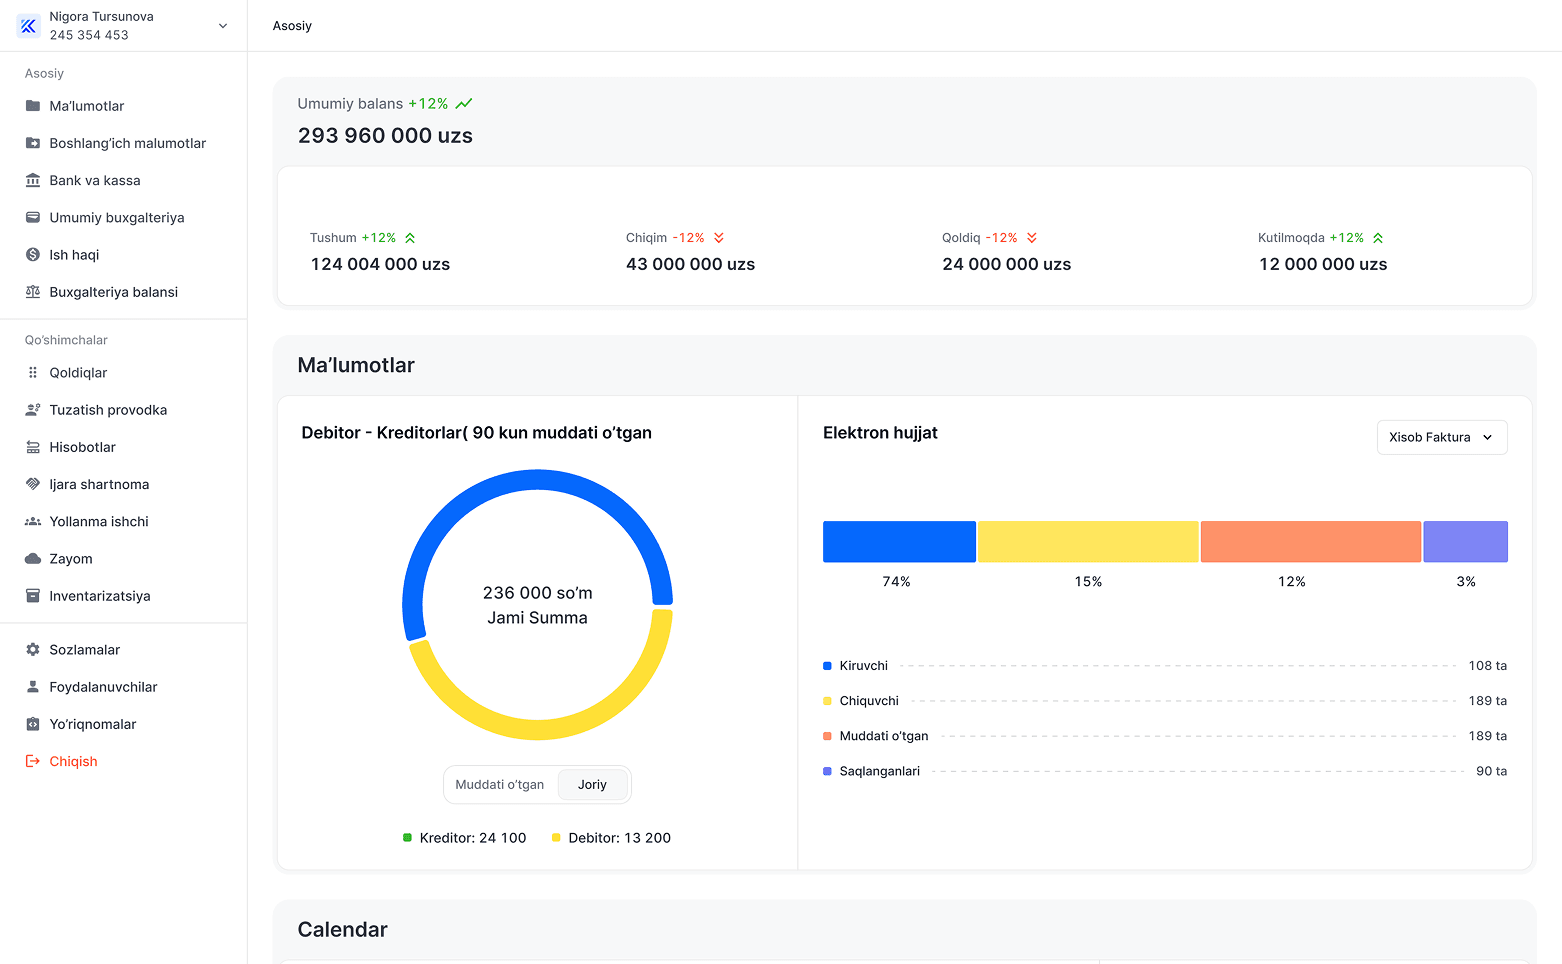Screen dimensions: 1562x964
Task: Select the Ish haqi dollar coin icon
Action: (x=33, y=255)
